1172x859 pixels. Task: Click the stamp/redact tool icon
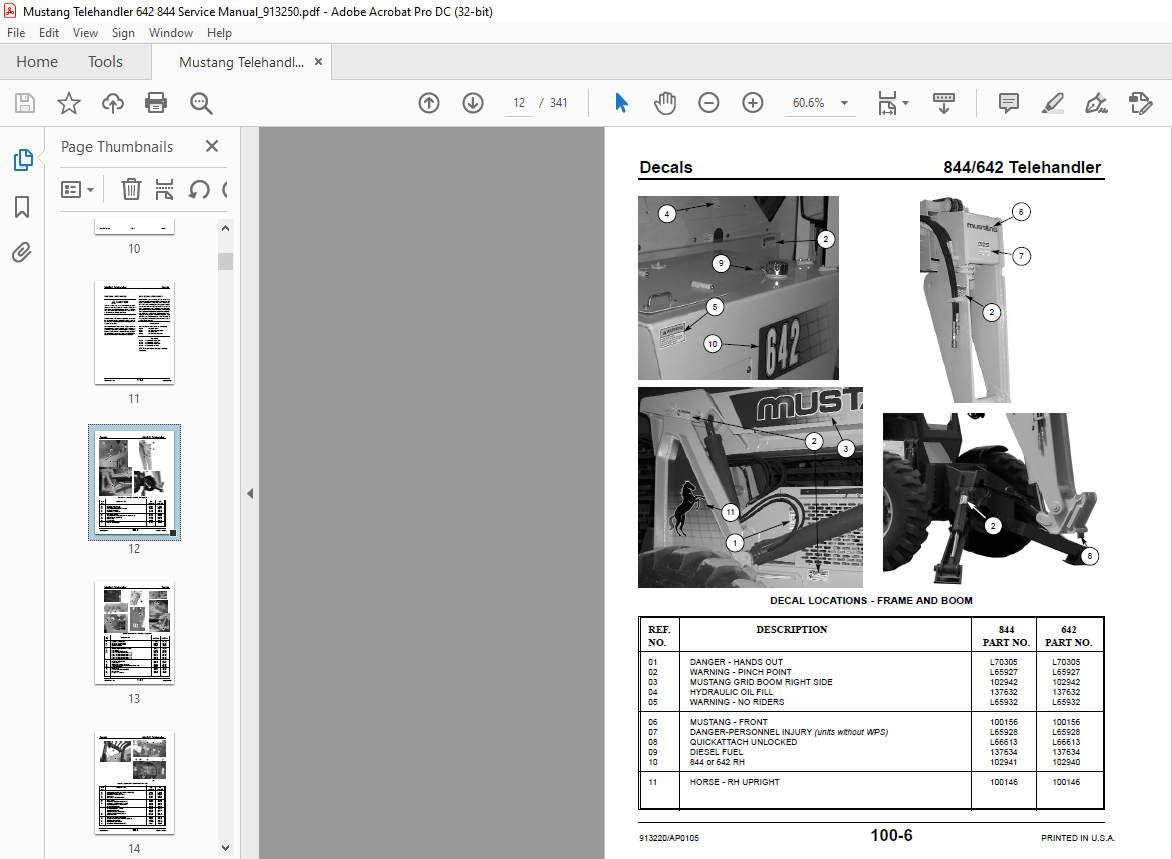pyautogui.click(x=1141, y=103)
